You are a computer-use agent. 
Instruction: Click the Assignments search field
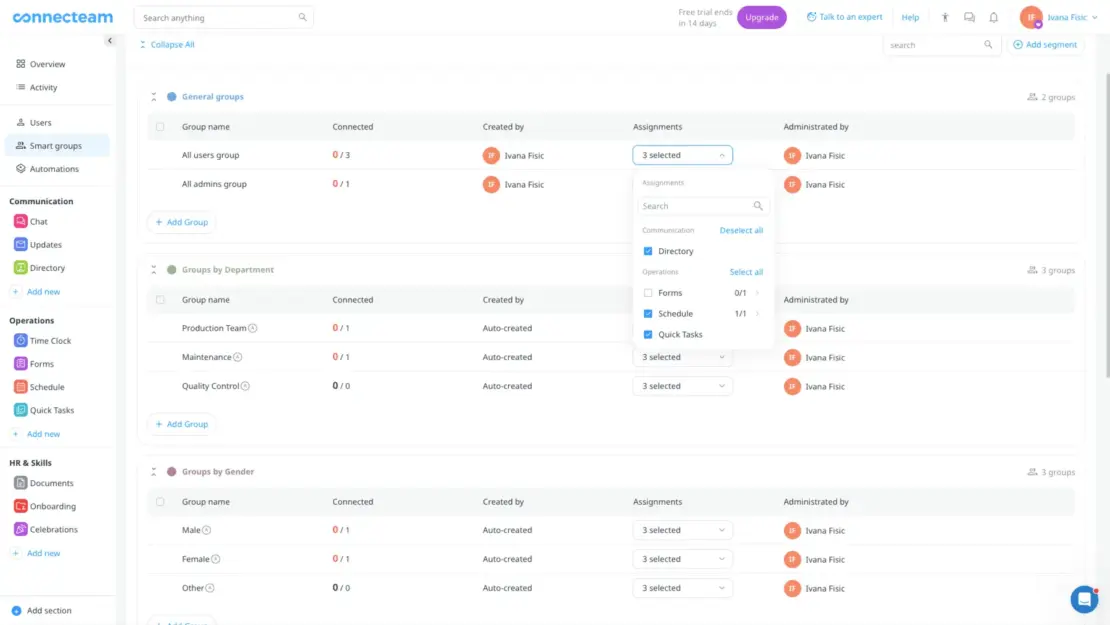pos(702,206)
